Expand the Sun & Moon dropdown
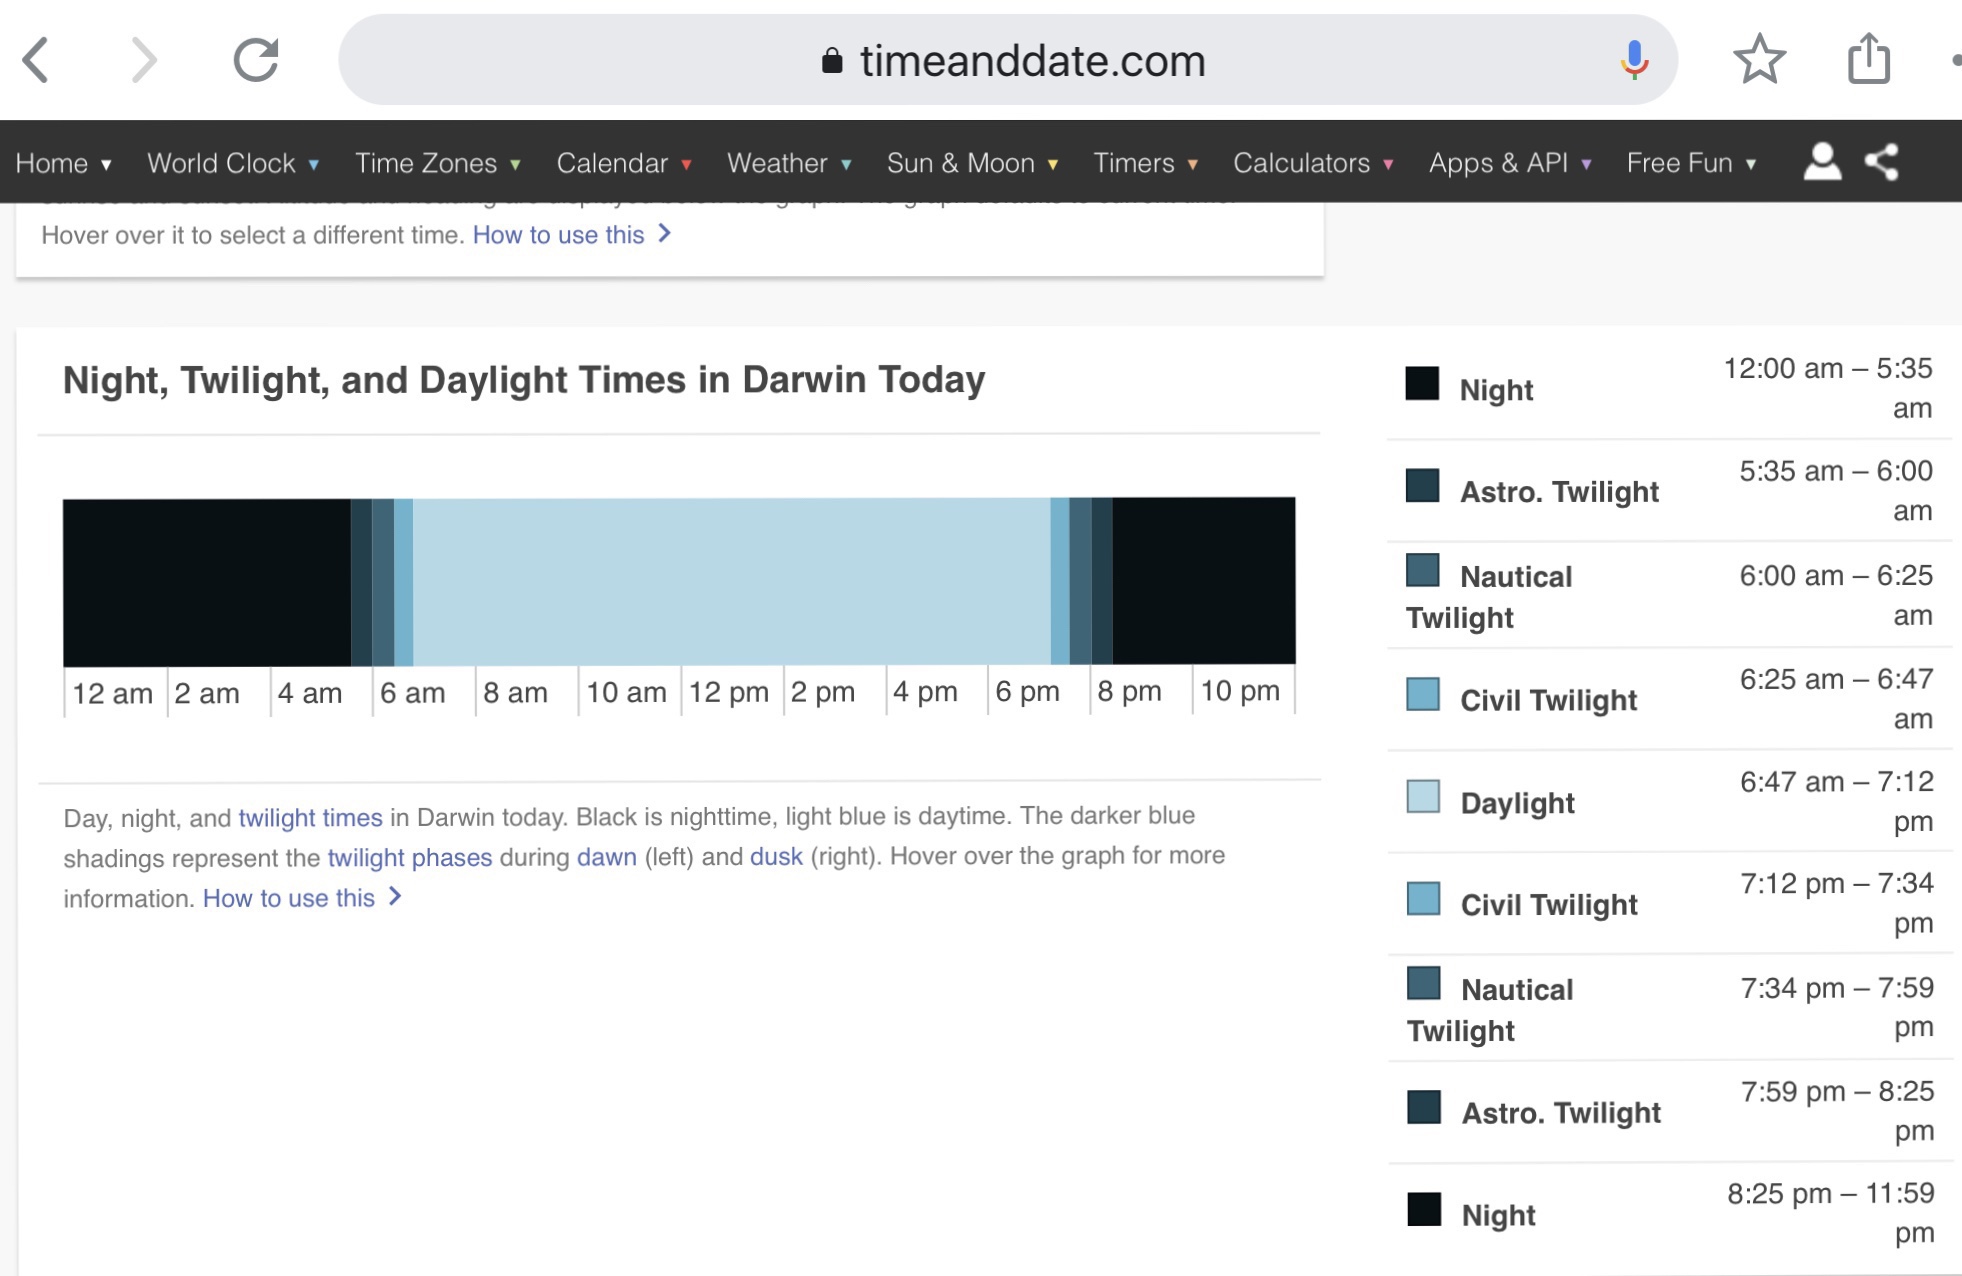 coord(971,163)
